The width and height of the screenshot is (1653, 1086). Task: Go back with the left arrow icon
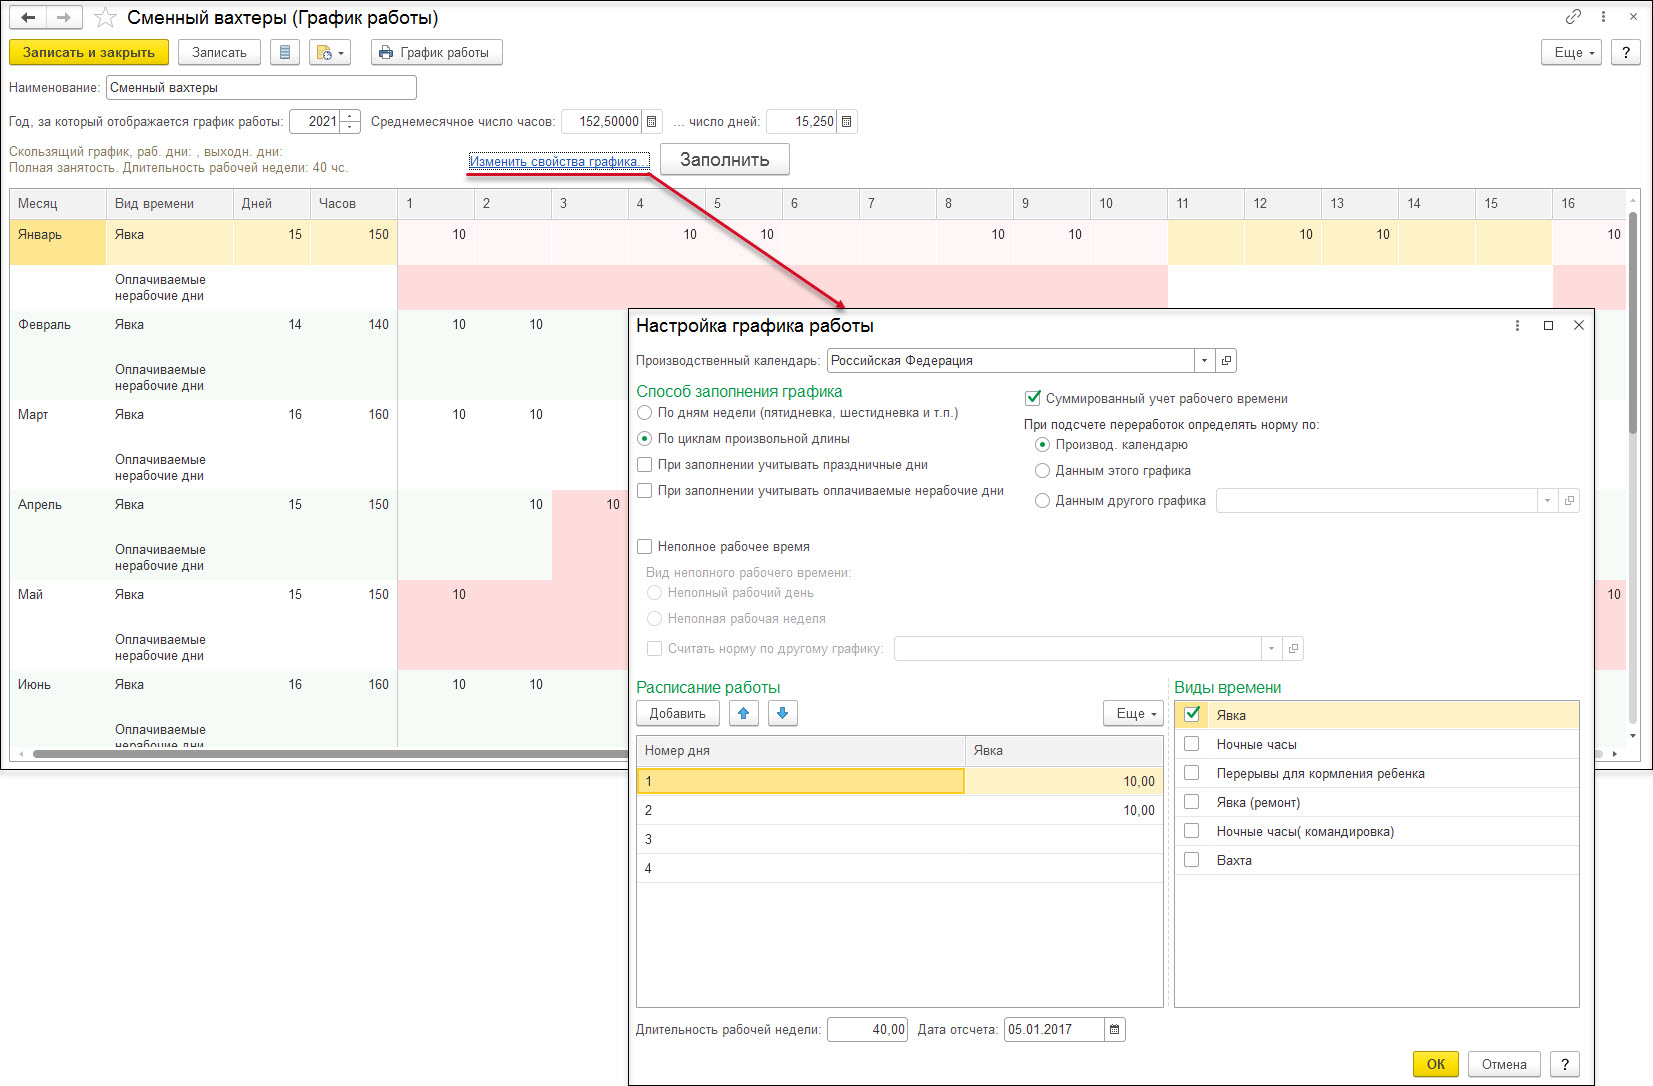click(x=28, y=17)
